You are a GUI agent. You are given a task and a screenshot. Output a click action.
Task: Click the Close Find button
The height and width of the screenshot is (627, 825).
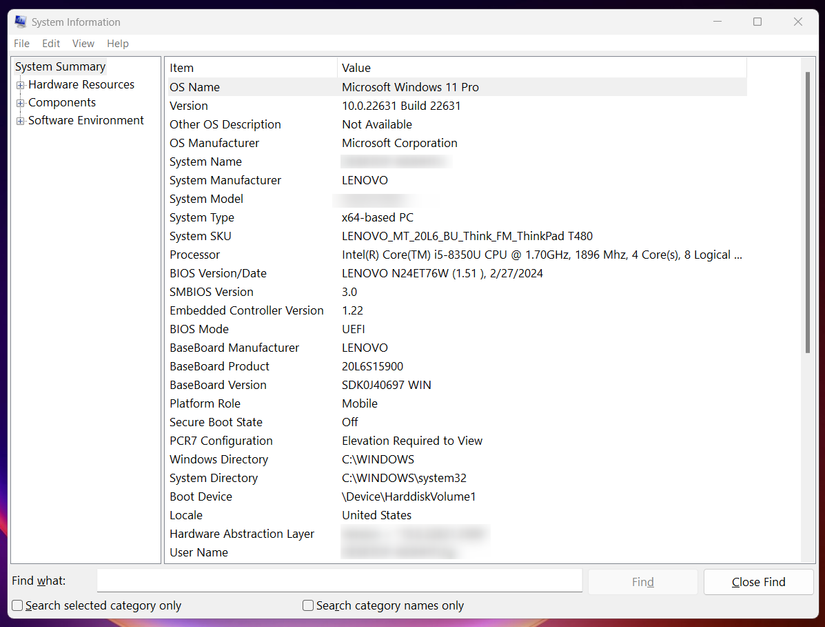pos(758,581)
